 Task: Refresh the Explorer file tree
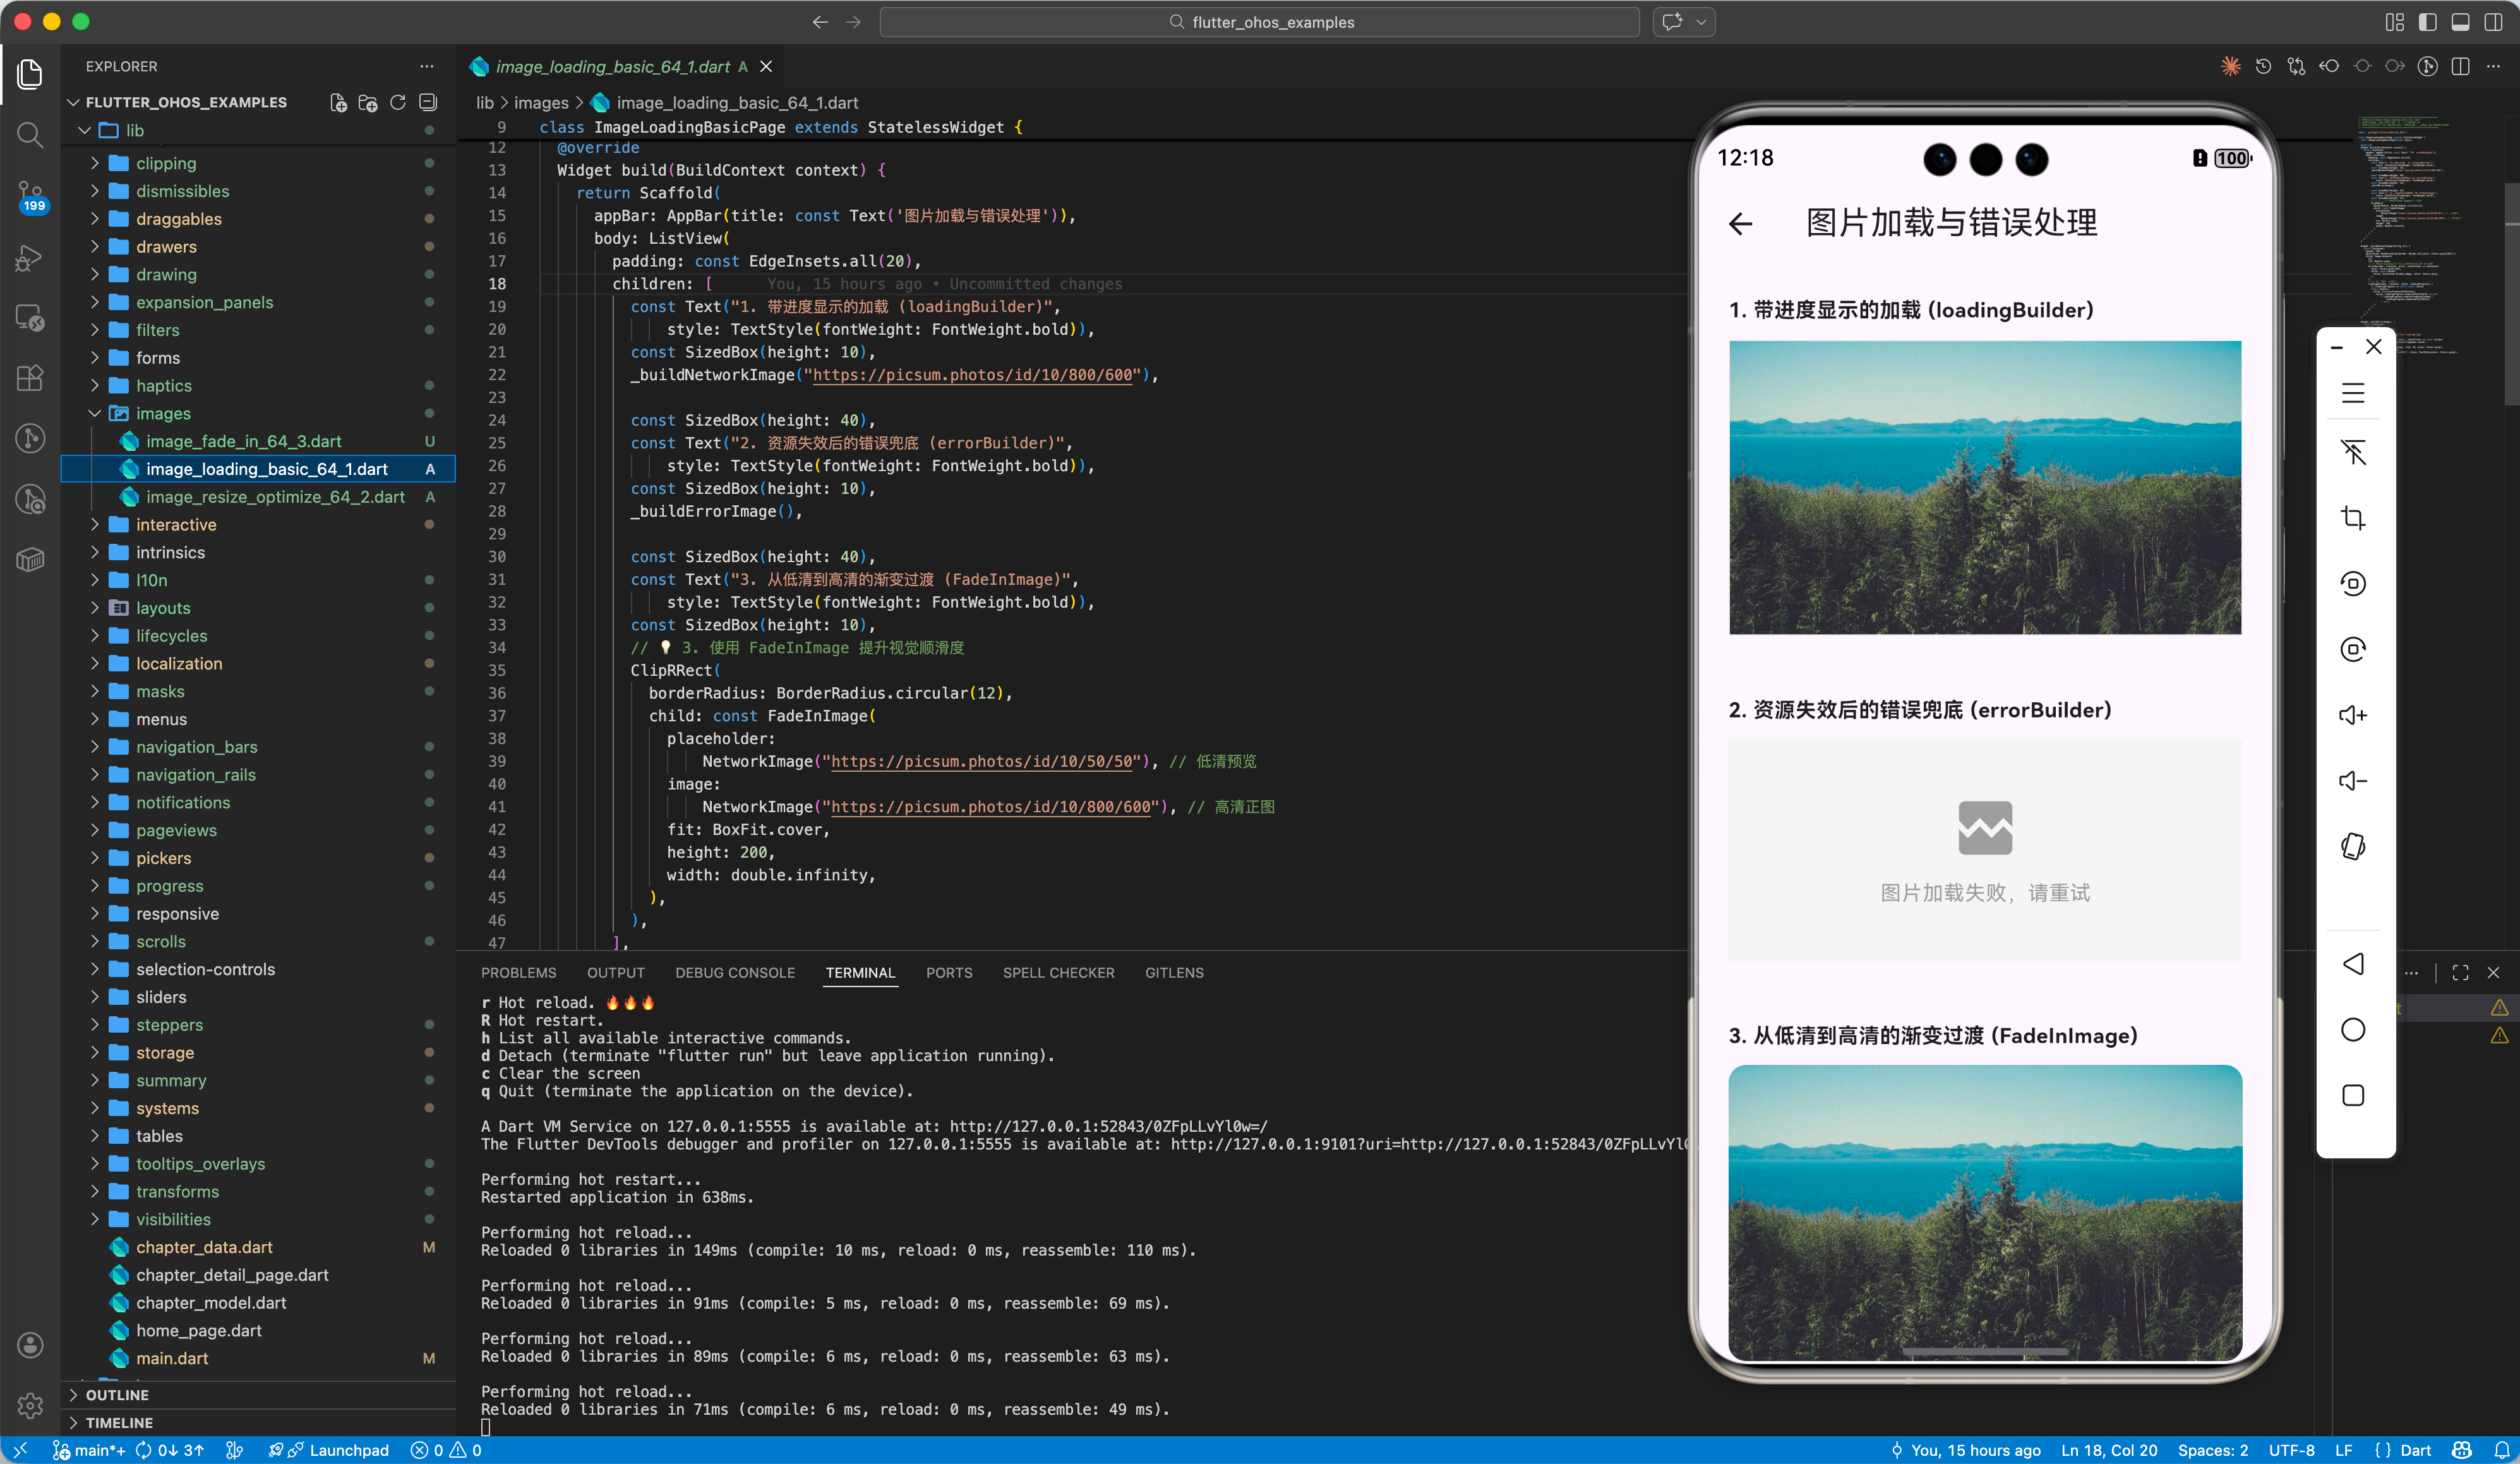(397, 102)
